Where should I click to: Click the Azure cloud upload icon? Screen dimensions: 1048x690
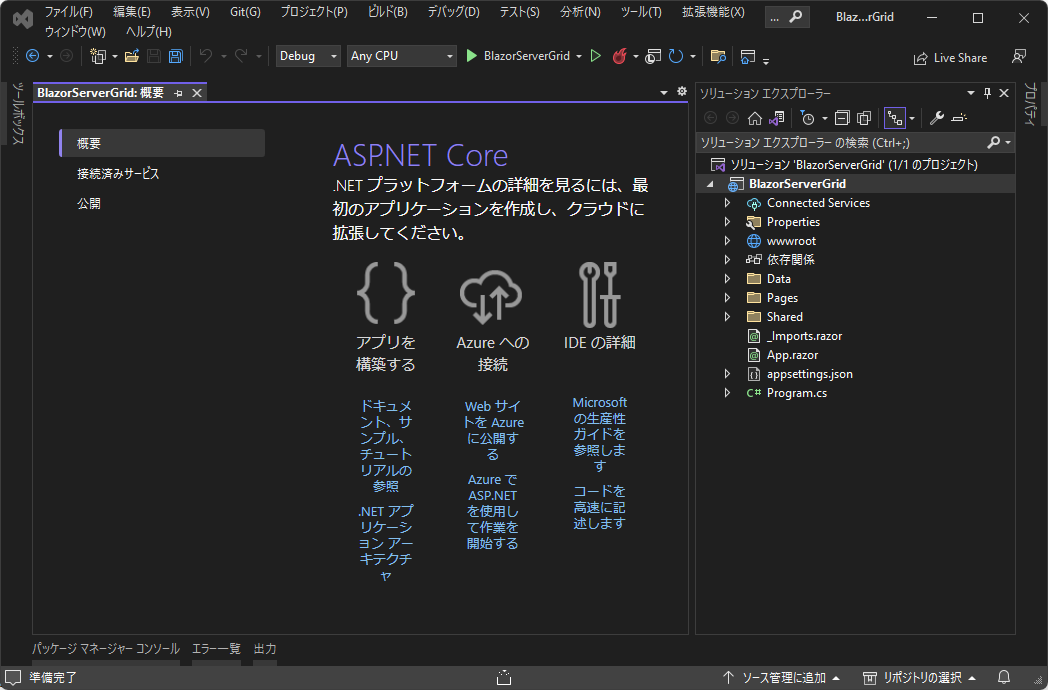coord(491,297)
